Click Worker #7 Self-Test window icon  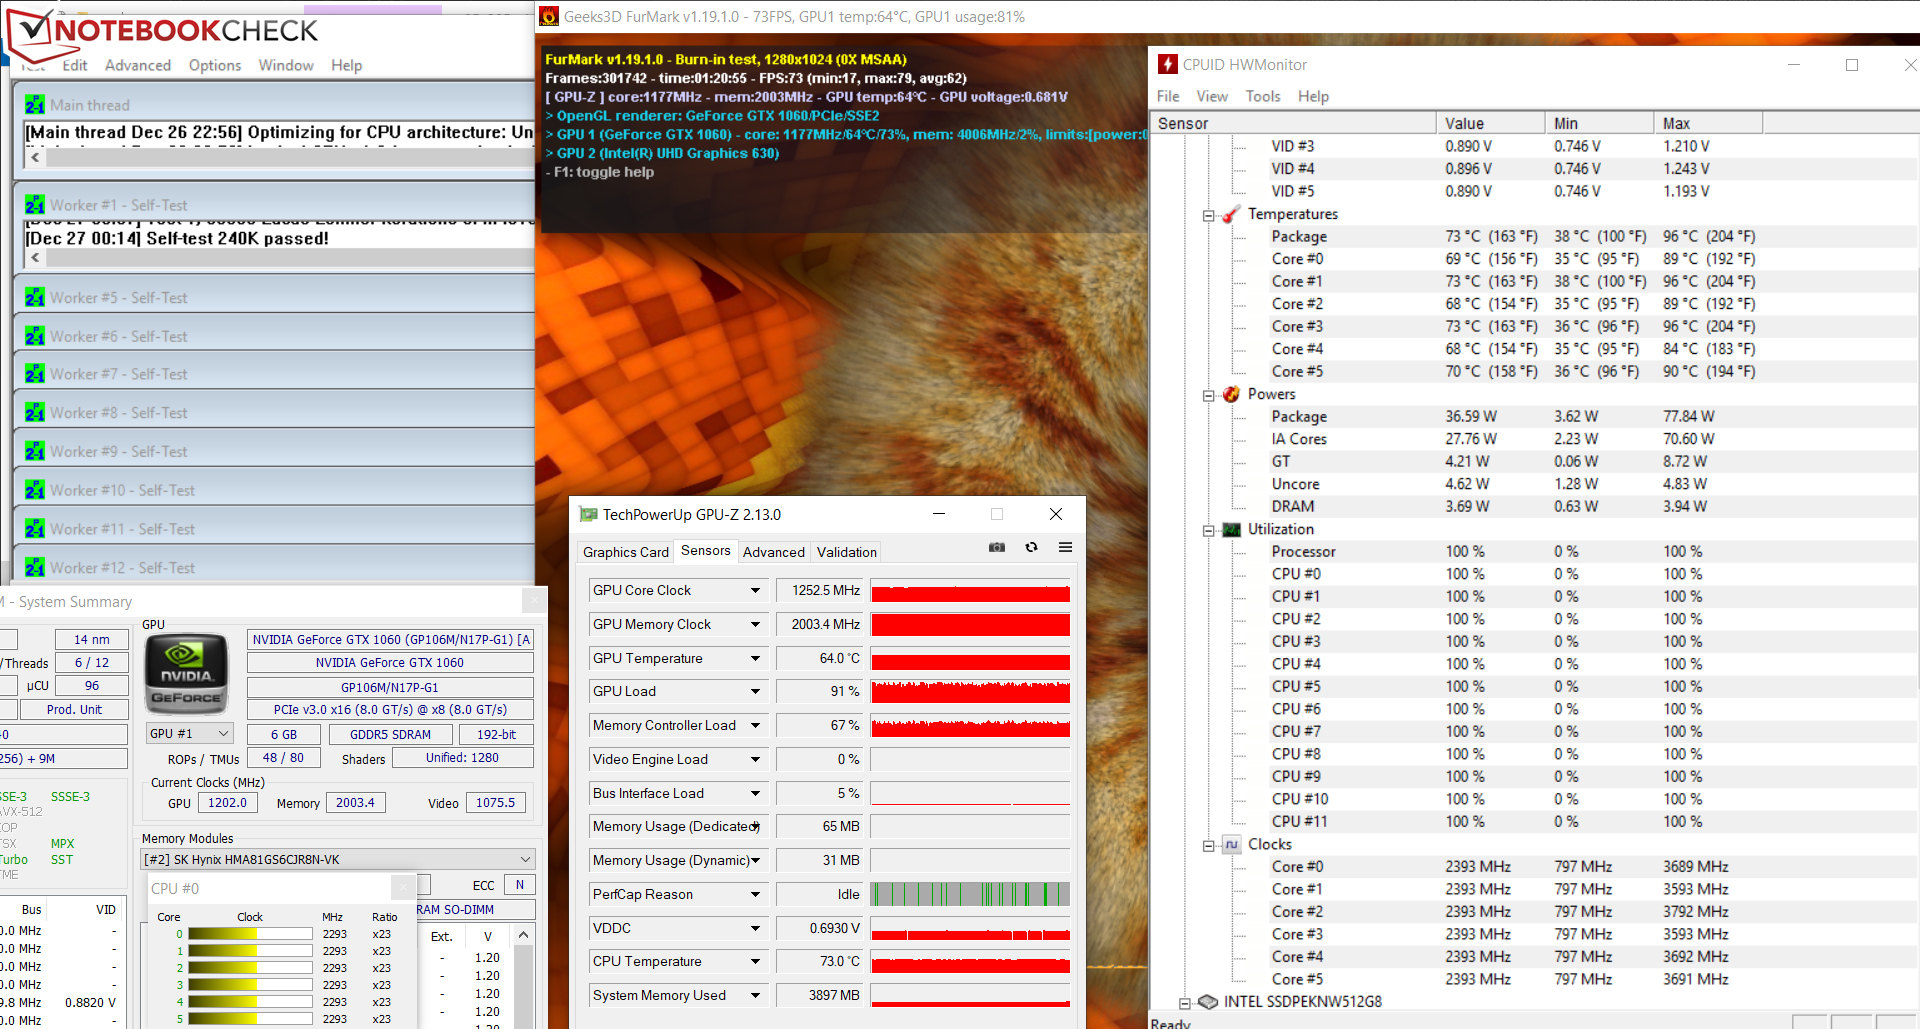click(x=35, y=373)
